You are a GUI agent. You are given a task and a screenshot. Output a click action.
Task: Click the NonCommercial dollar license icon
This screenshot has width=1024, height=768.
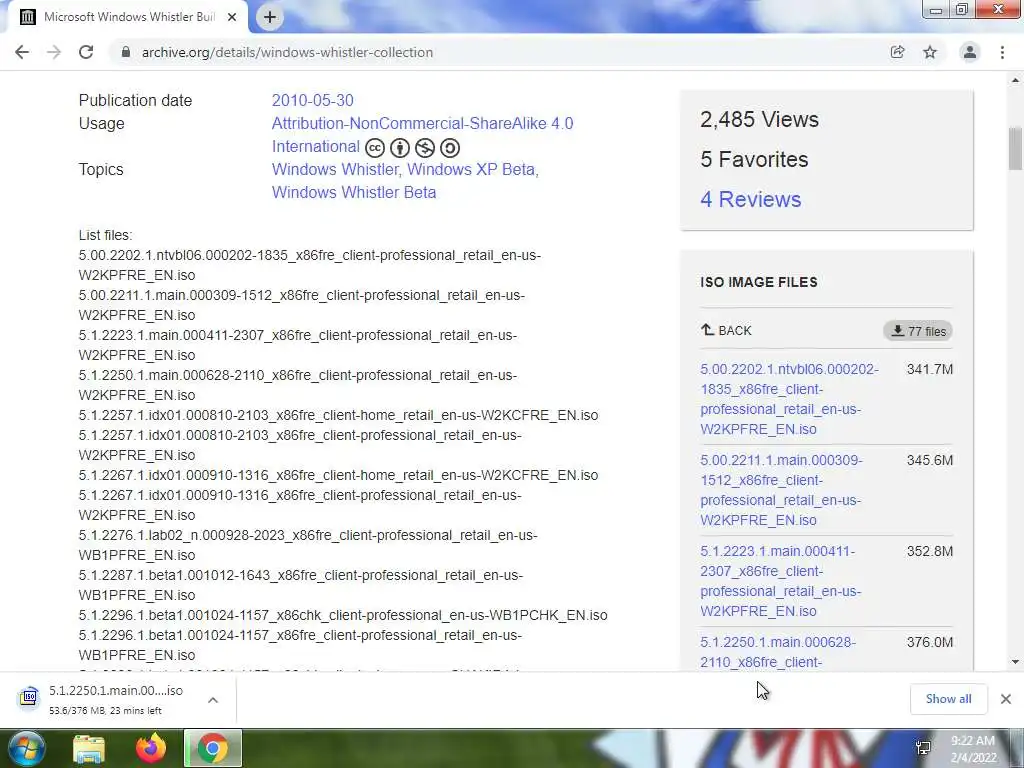[424, 148]
